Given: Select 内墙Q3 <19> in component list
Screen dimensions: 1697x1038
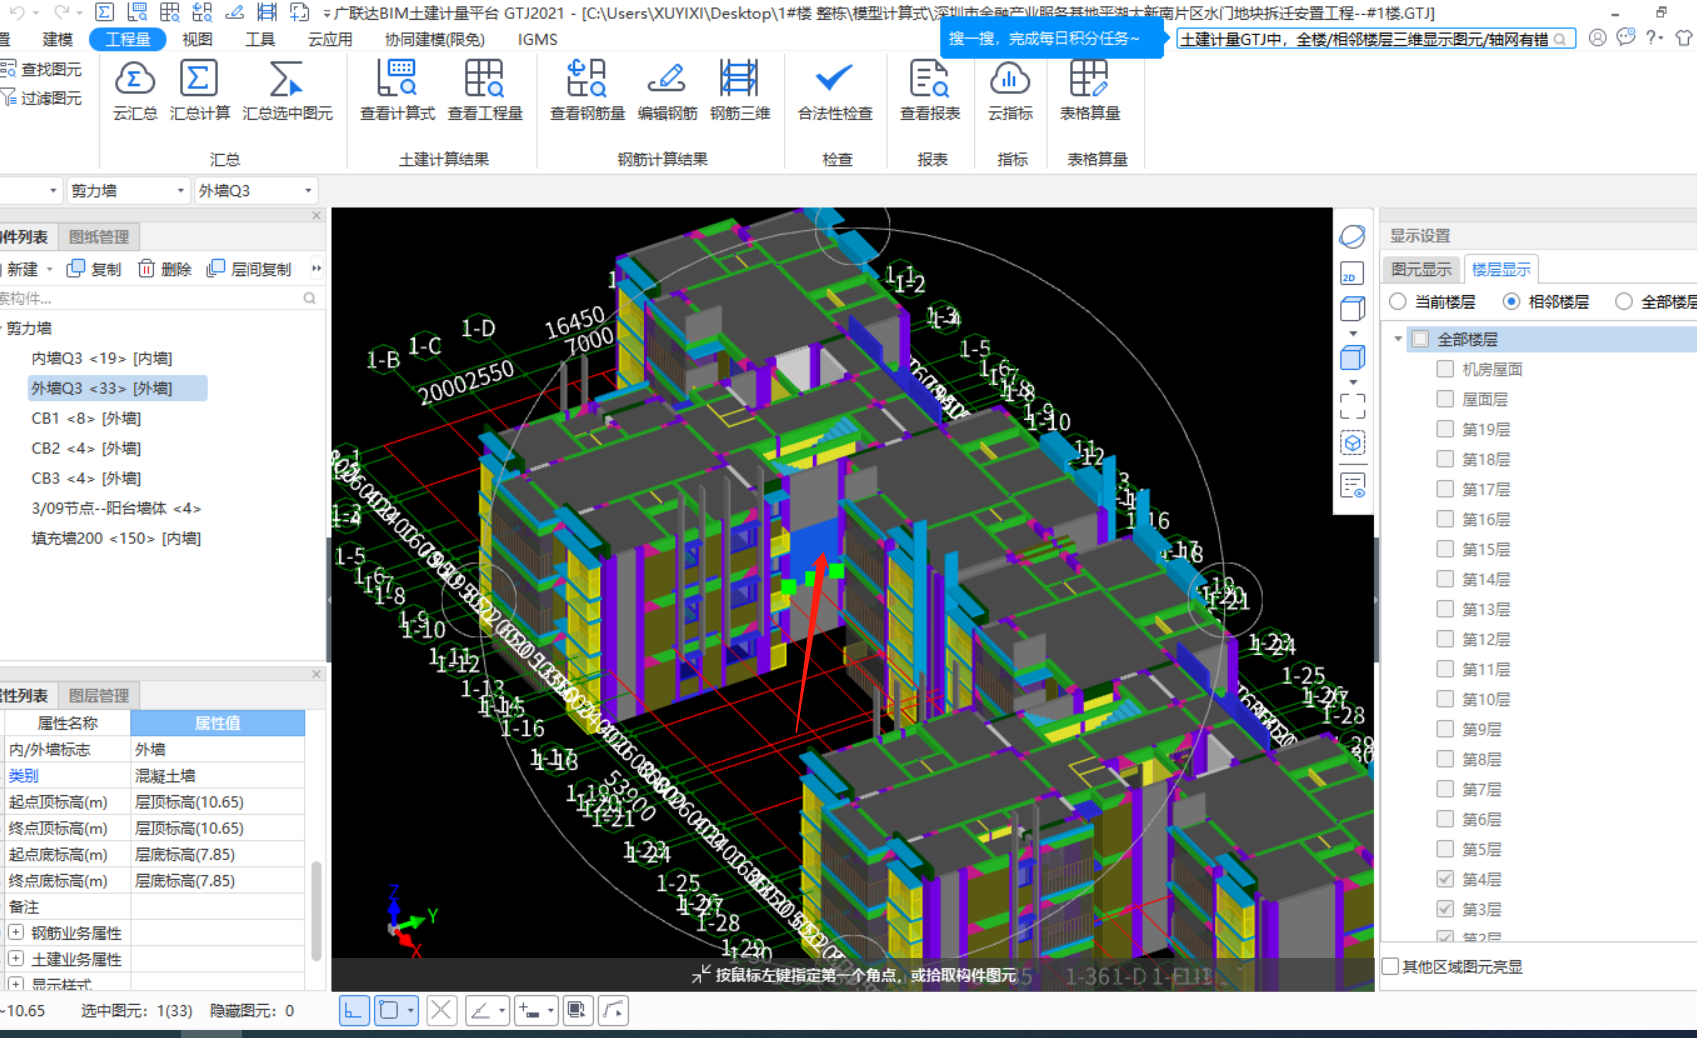Looking at the screenshot, I should pyautogui.click(x=102, y=358).
